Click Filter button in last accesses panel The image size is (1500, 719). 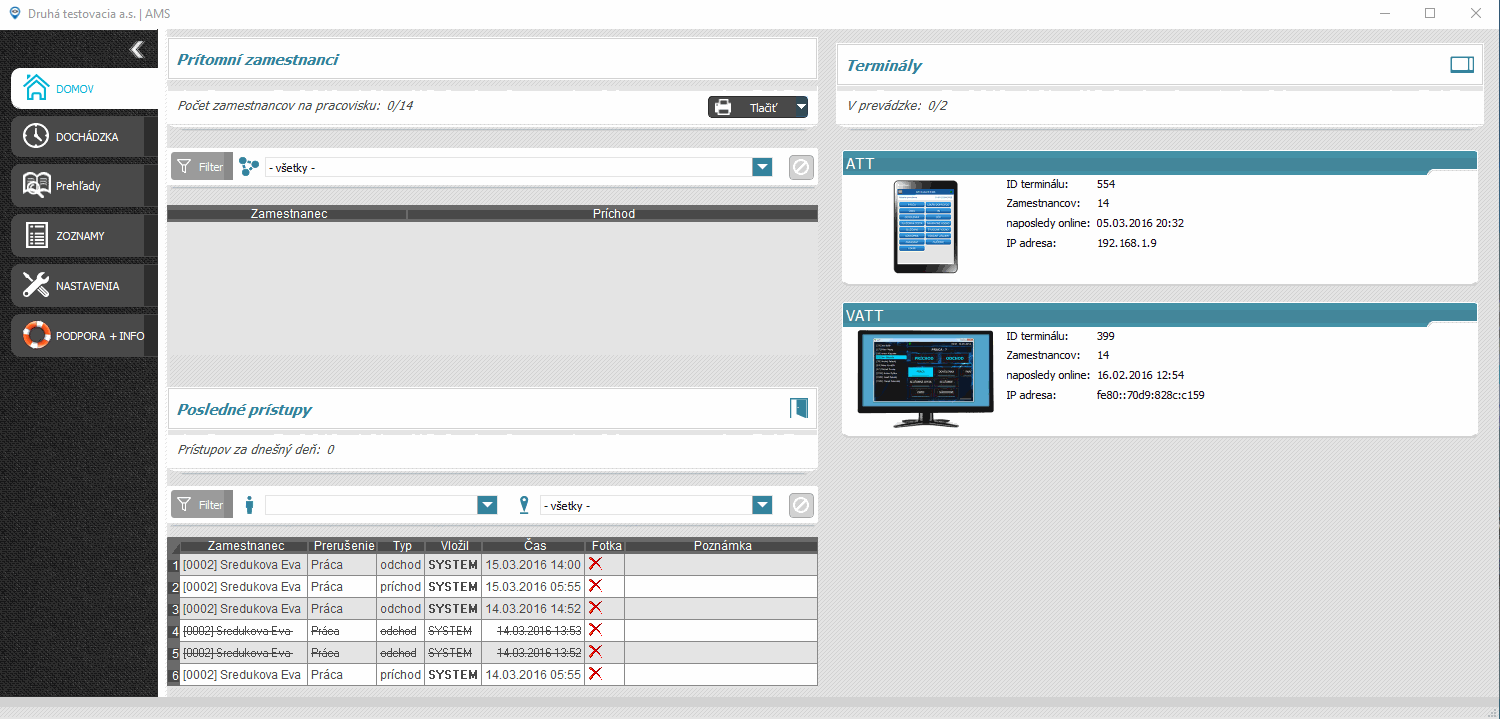(x=202, y=505)
